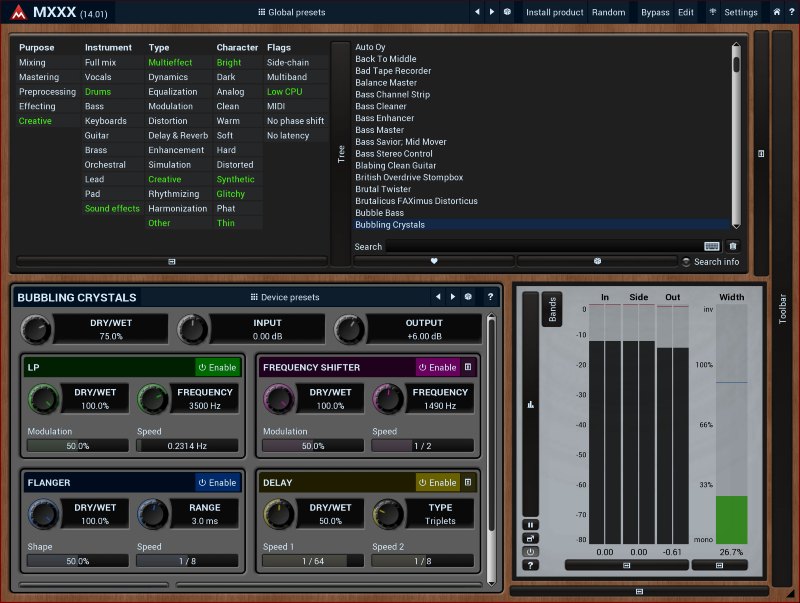
Task: Toggle the Flanger Enable button
Action: pyautogui.click(x=217, y=482)
